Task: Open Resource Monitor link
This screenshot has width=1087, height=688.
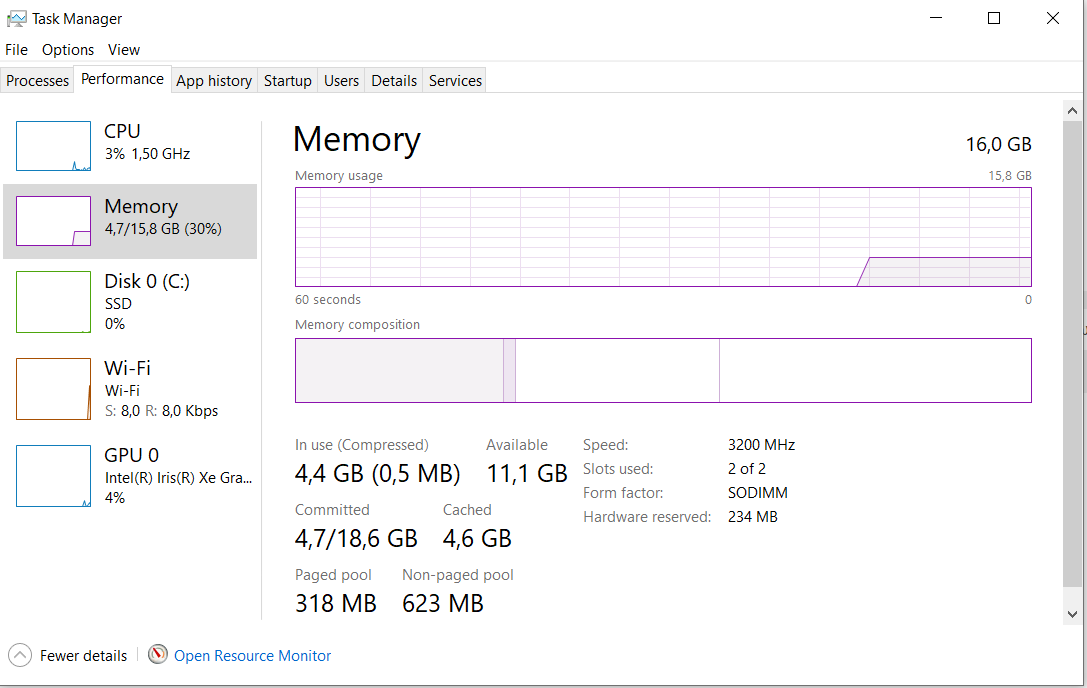Action: [252, 656]
